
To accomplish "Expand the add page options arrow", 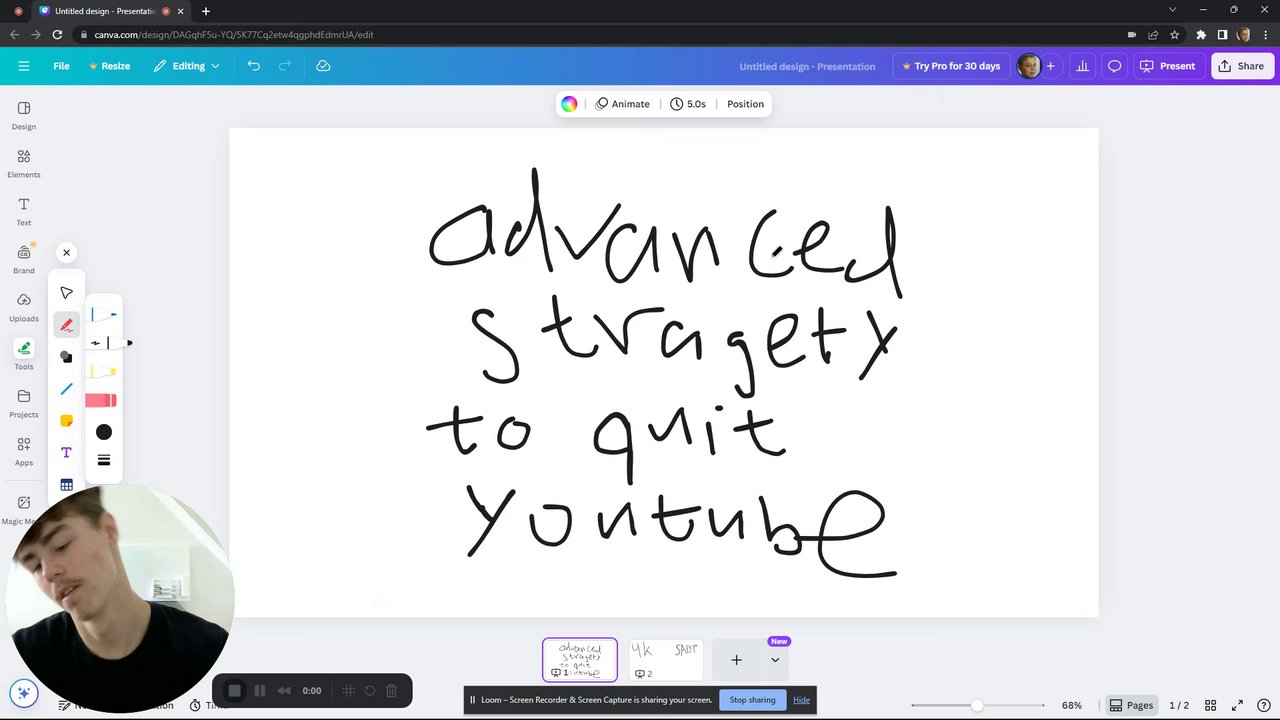I will pyautogui.click(x=775, y=660).
